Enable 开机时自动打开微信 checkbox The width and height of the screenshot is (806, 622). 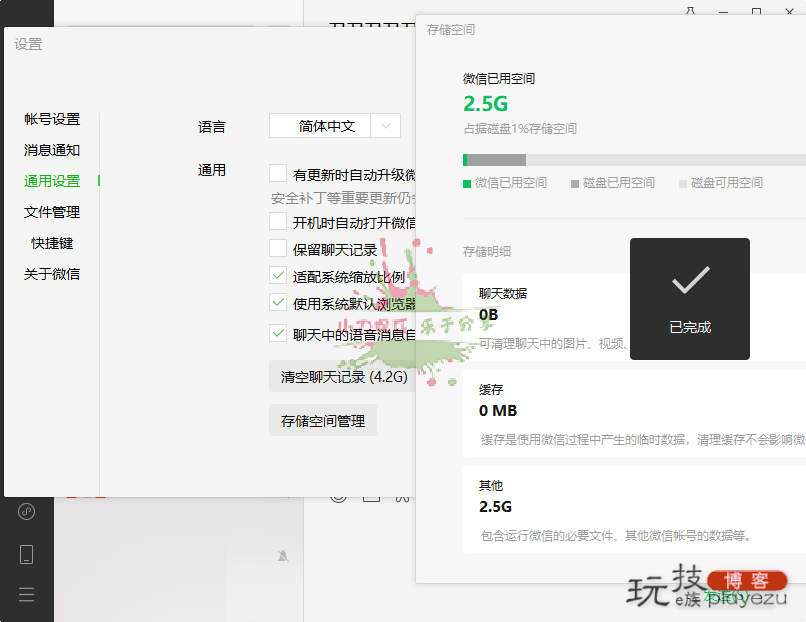(278, 221)
